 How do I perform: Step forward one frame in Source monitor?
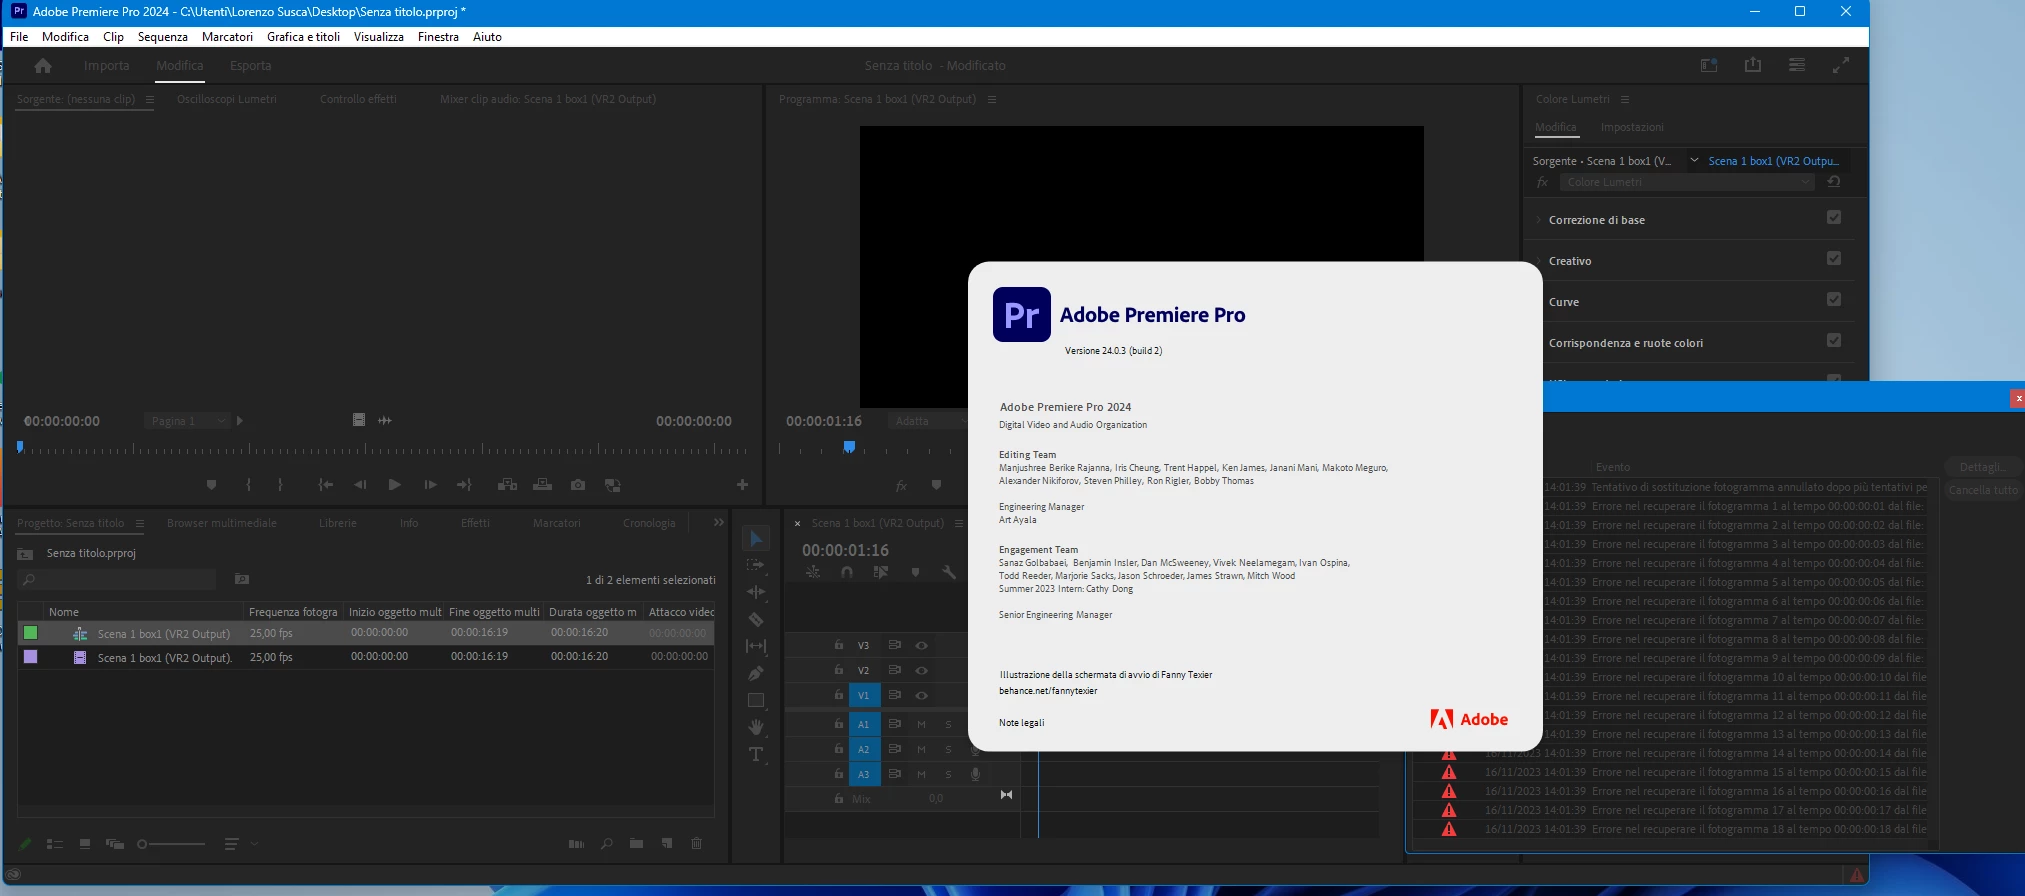pyautogui.click(x=430, y=485)
